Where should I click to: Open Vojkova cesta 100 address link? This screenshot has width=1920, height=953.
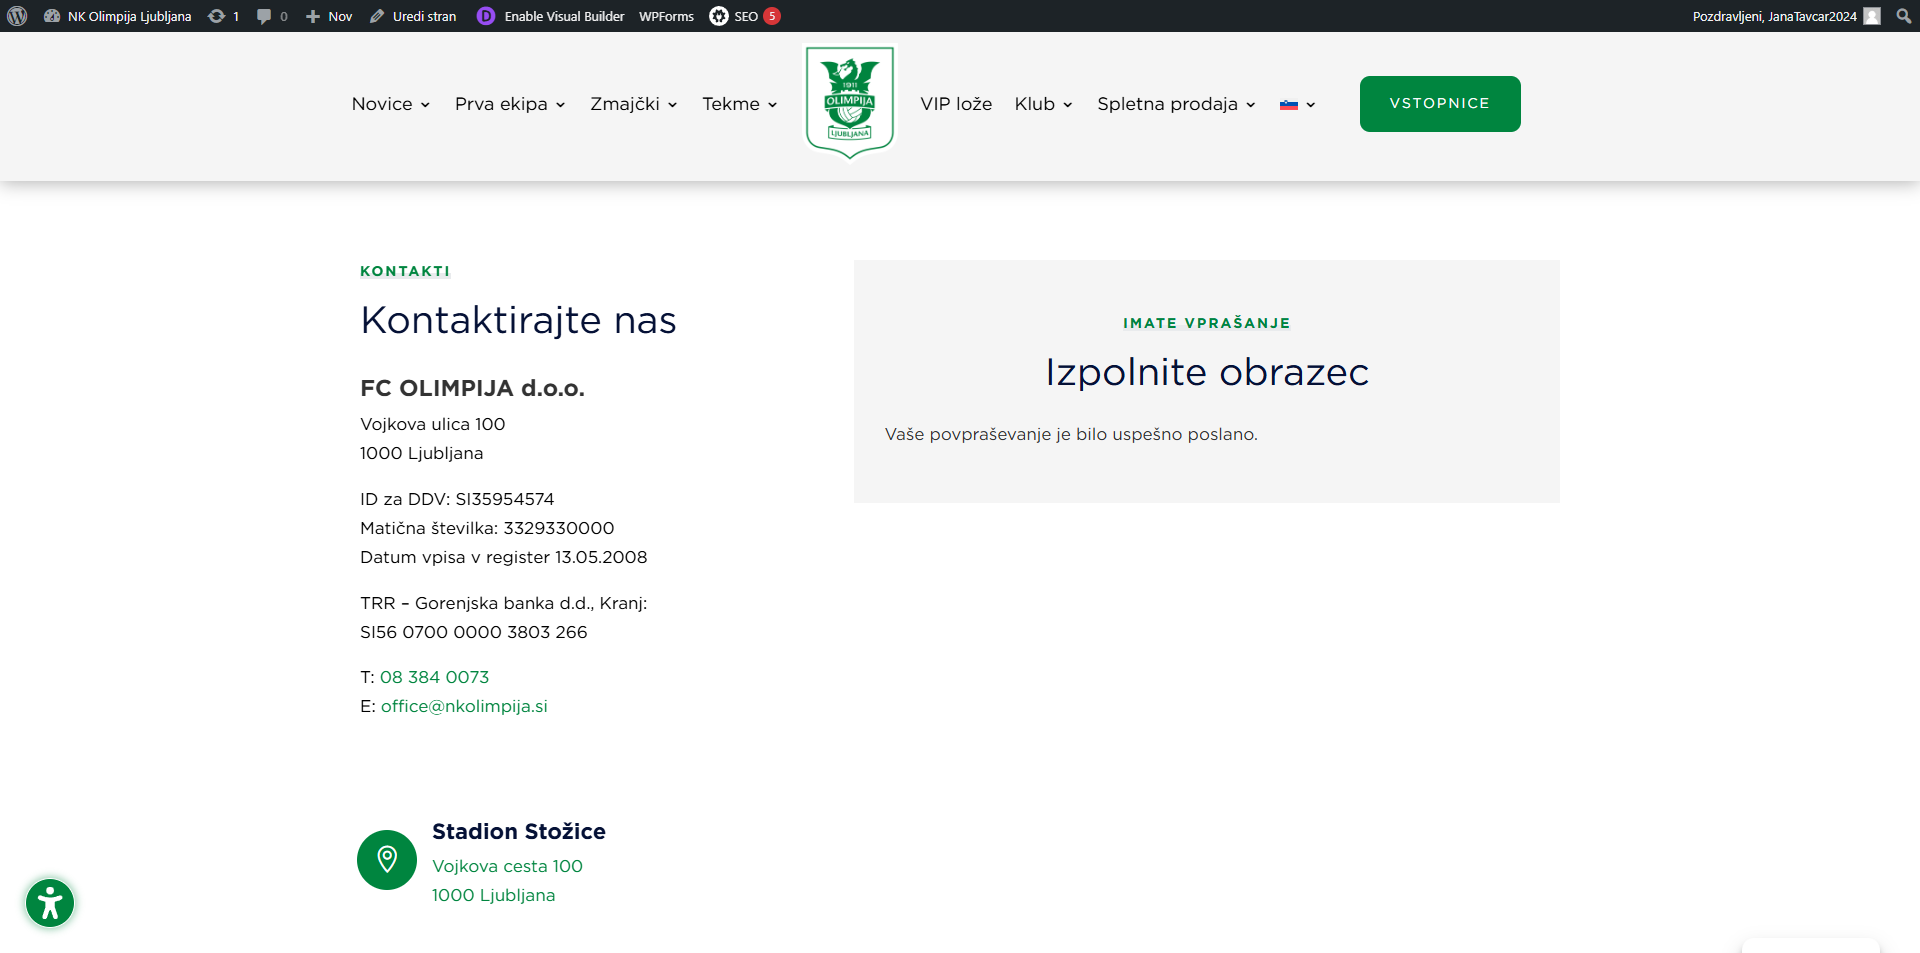[x=507, y=866]
